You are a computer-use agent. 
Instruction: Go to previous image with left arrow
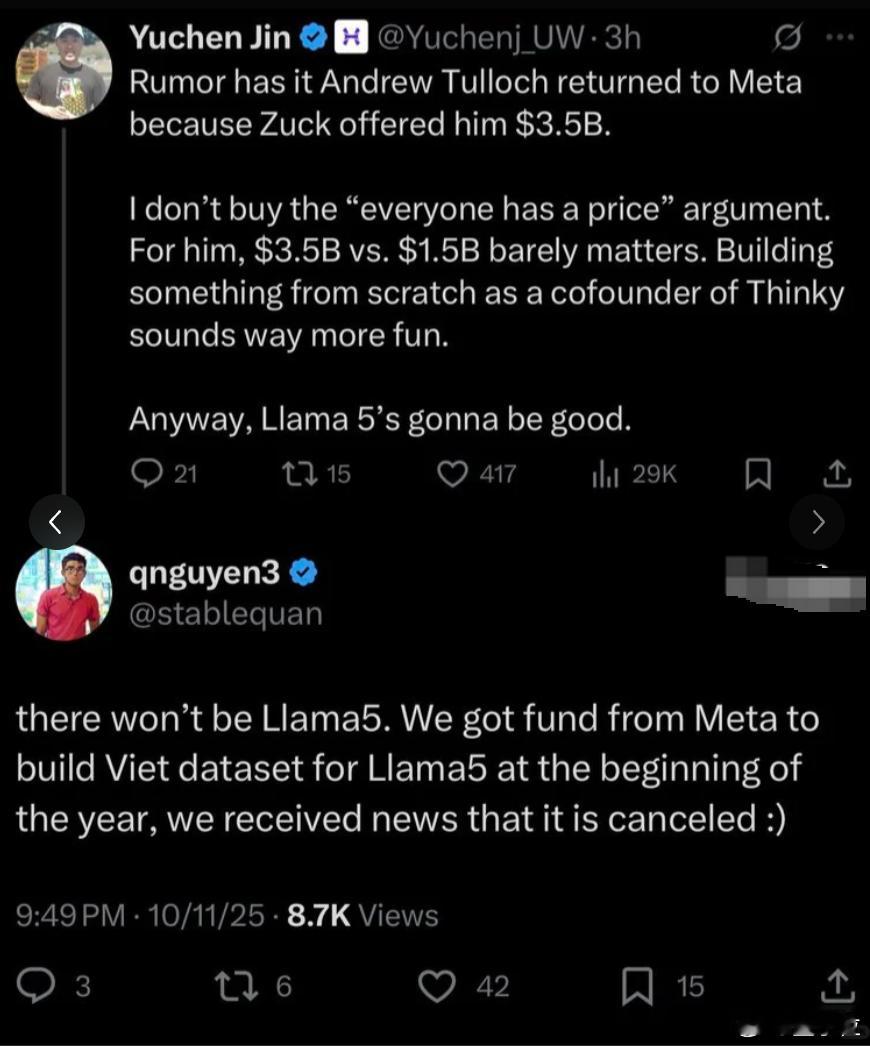tap(56, 521)
